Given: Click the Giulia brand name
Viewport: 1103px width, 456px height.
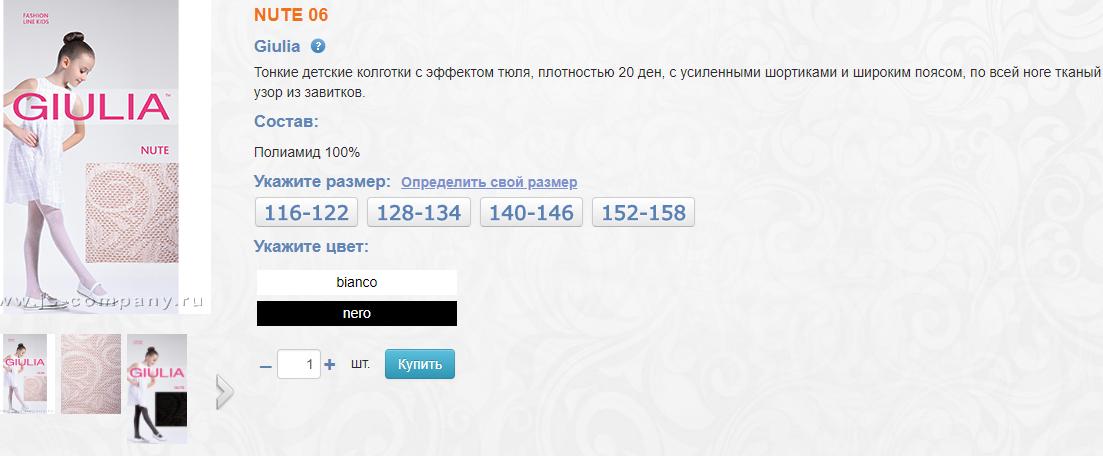Looking at the screenshot, I should coord(277,46).
